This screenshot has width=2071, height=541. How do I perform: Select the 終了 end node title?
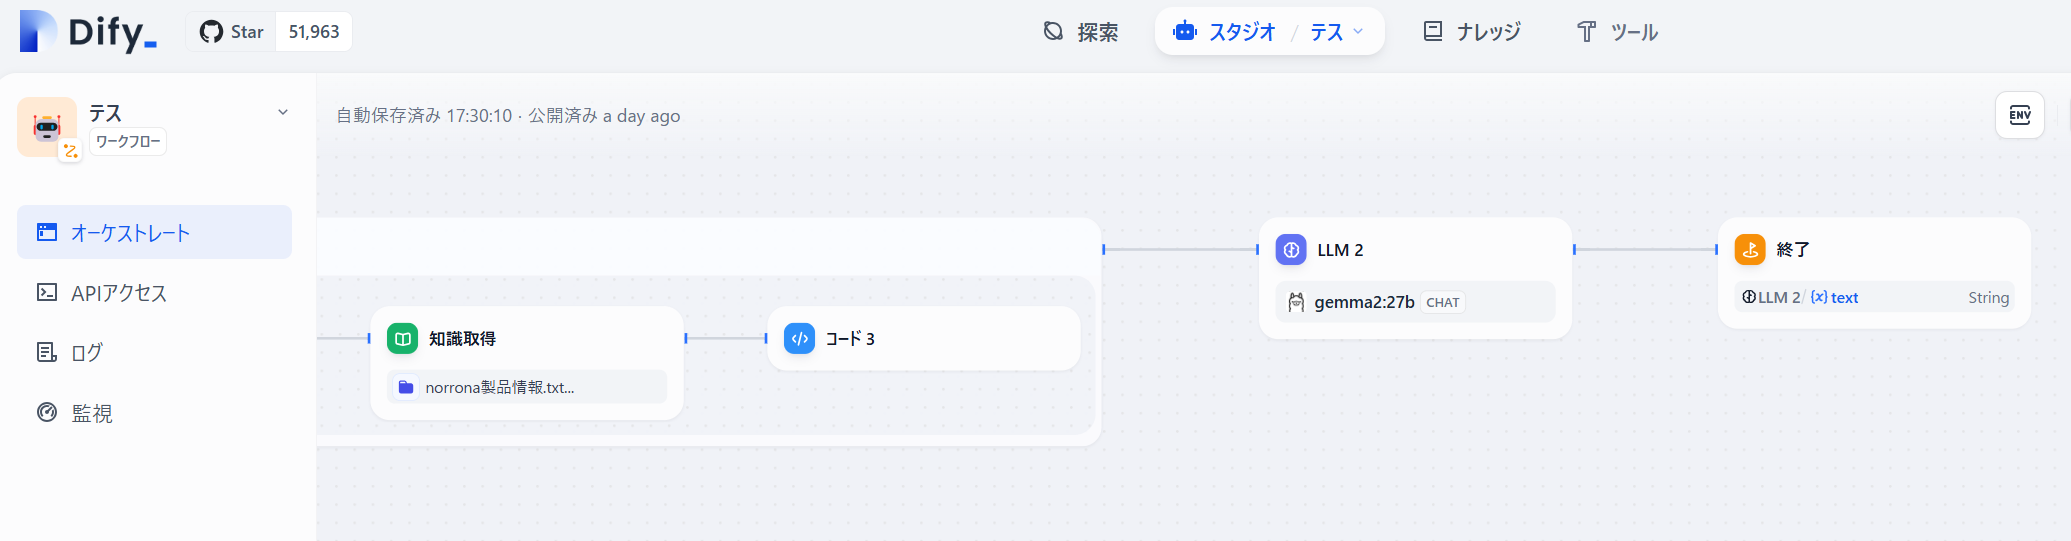coord(1793,250)
